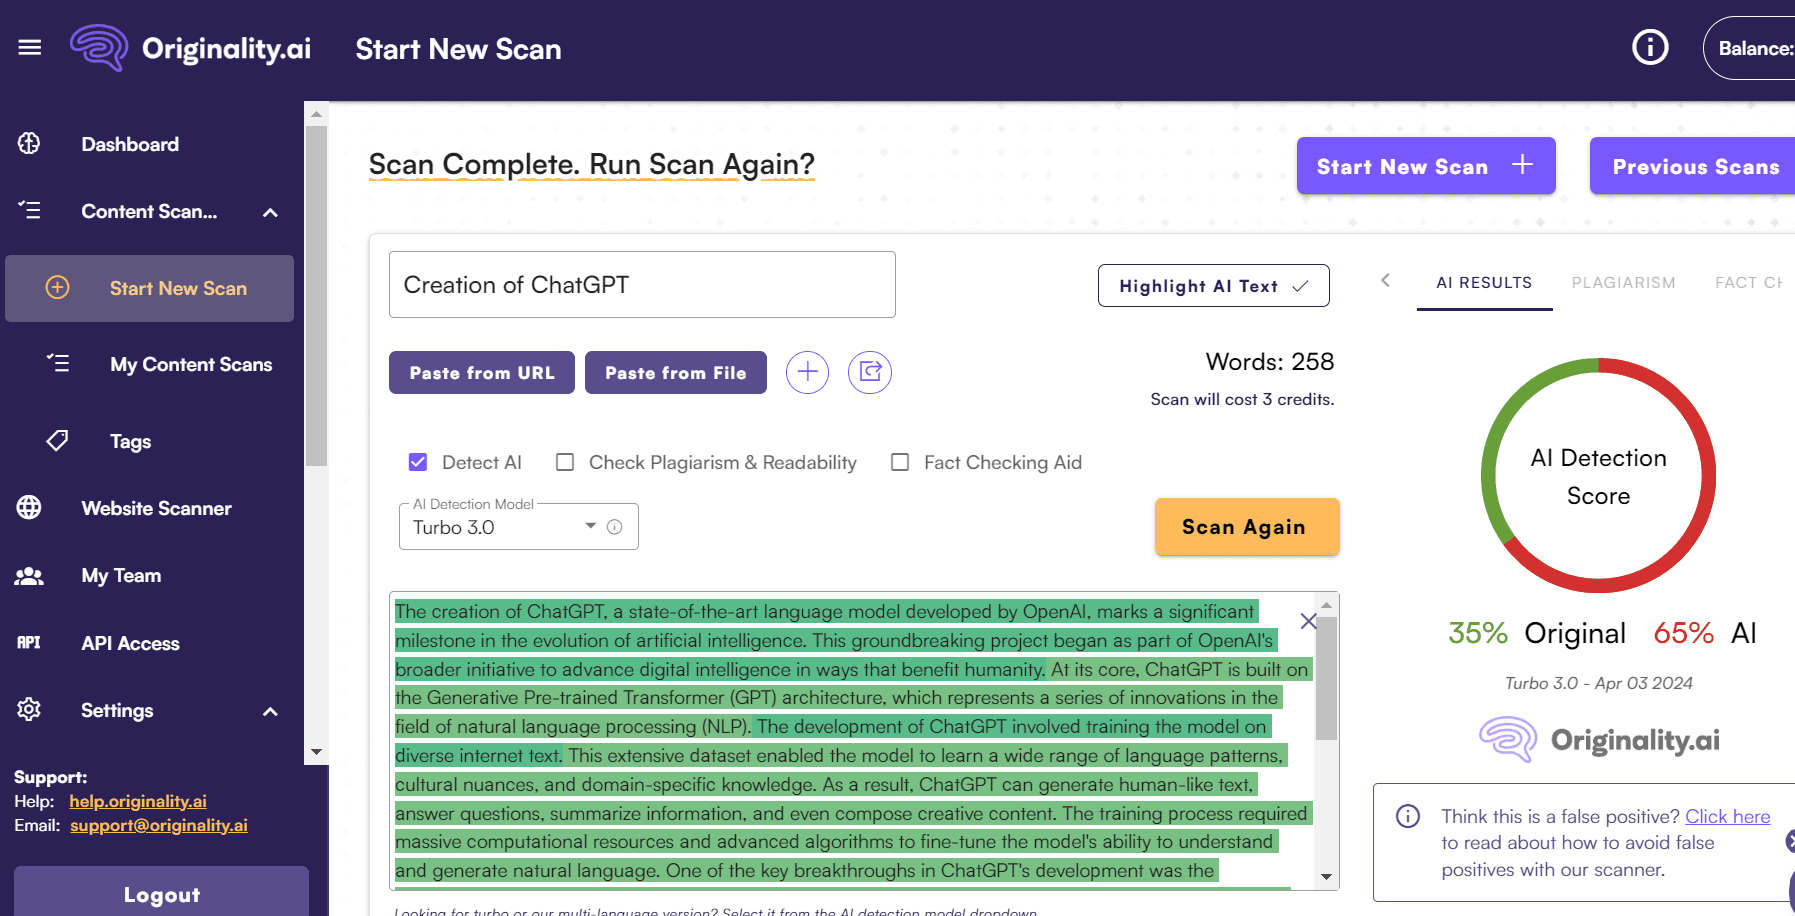The image size is (1795, 916).
Task: Click the sidebar vertical scrollbar
Action: [316, 300]
